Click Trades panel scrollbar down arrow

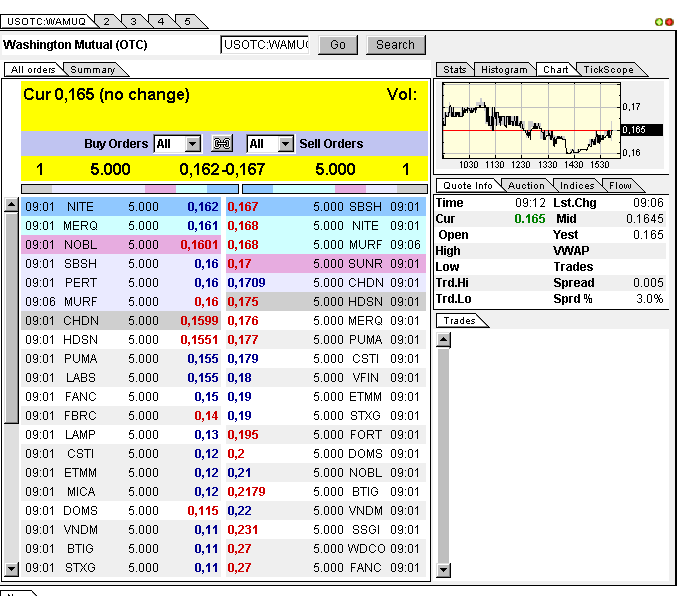point(444,570)
